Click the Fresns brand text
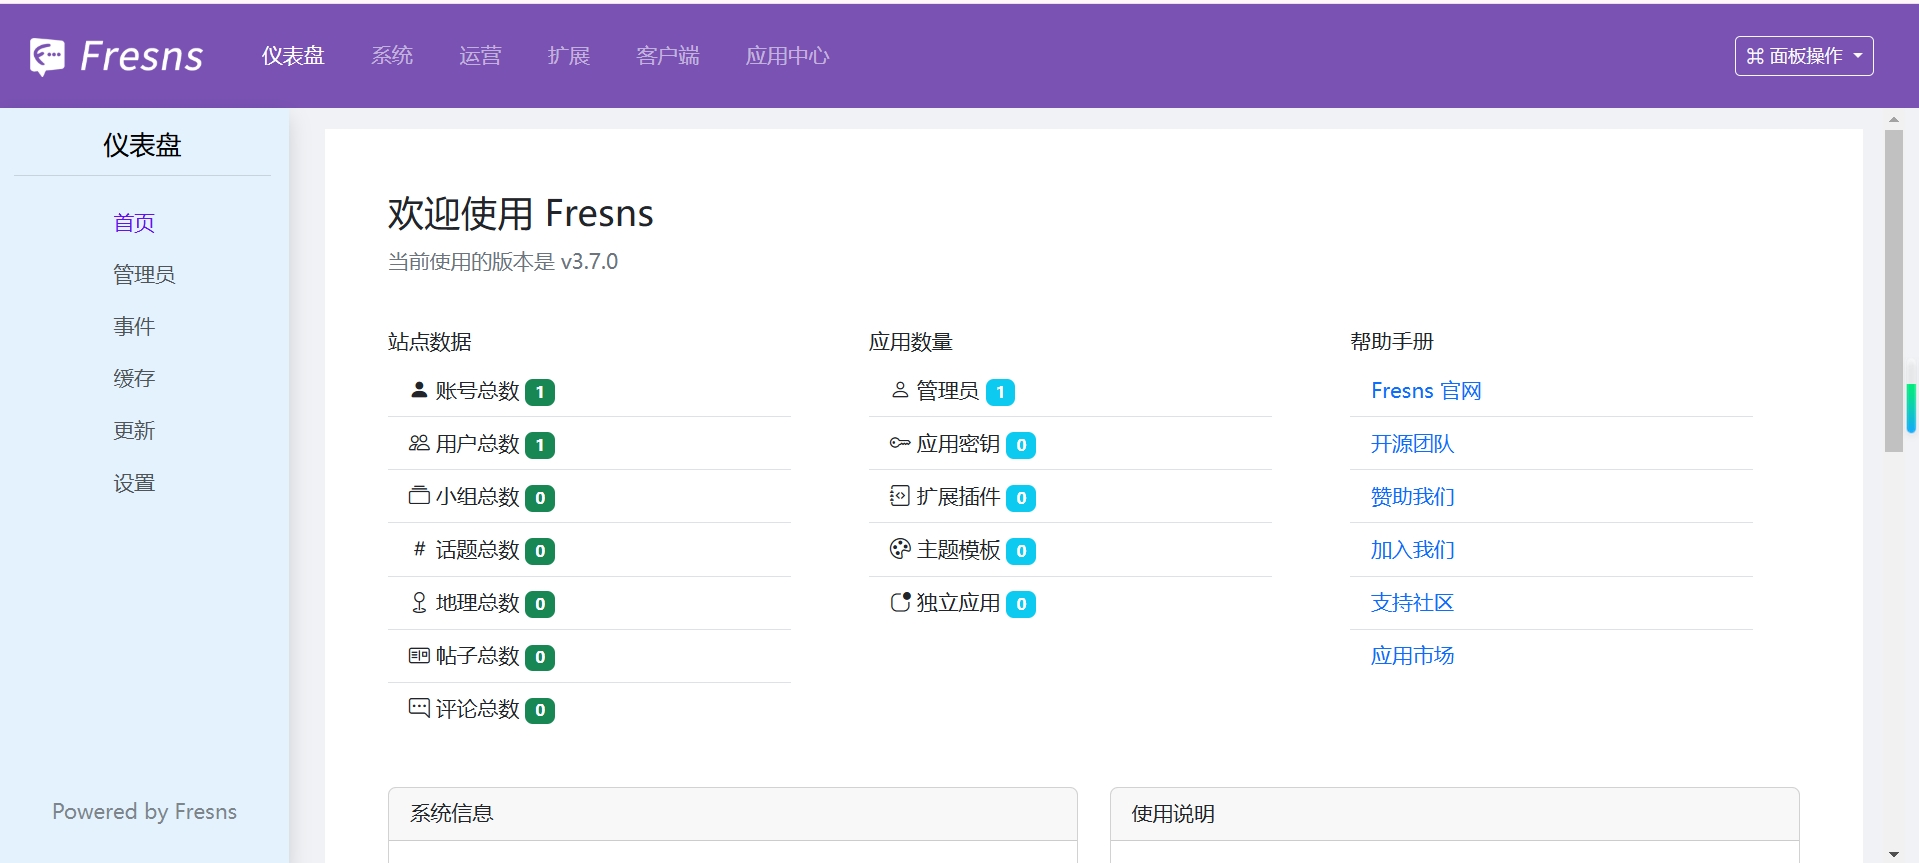The width and height of the screenshot is (1919, 863). pos(142,57)
